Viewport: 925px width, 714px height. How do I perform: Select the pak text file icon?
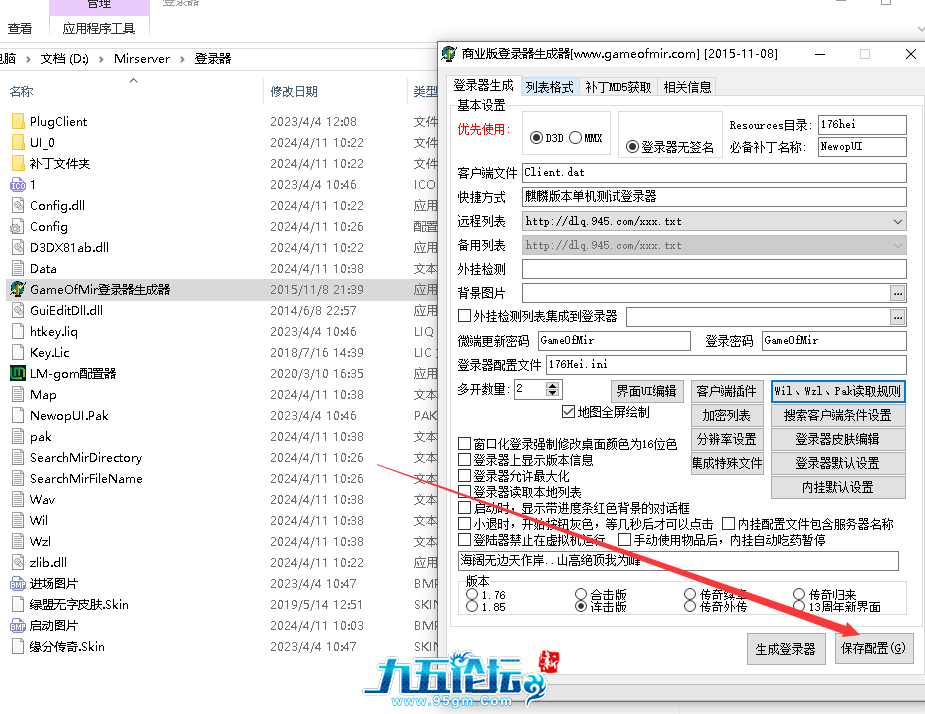click(18, 437)
